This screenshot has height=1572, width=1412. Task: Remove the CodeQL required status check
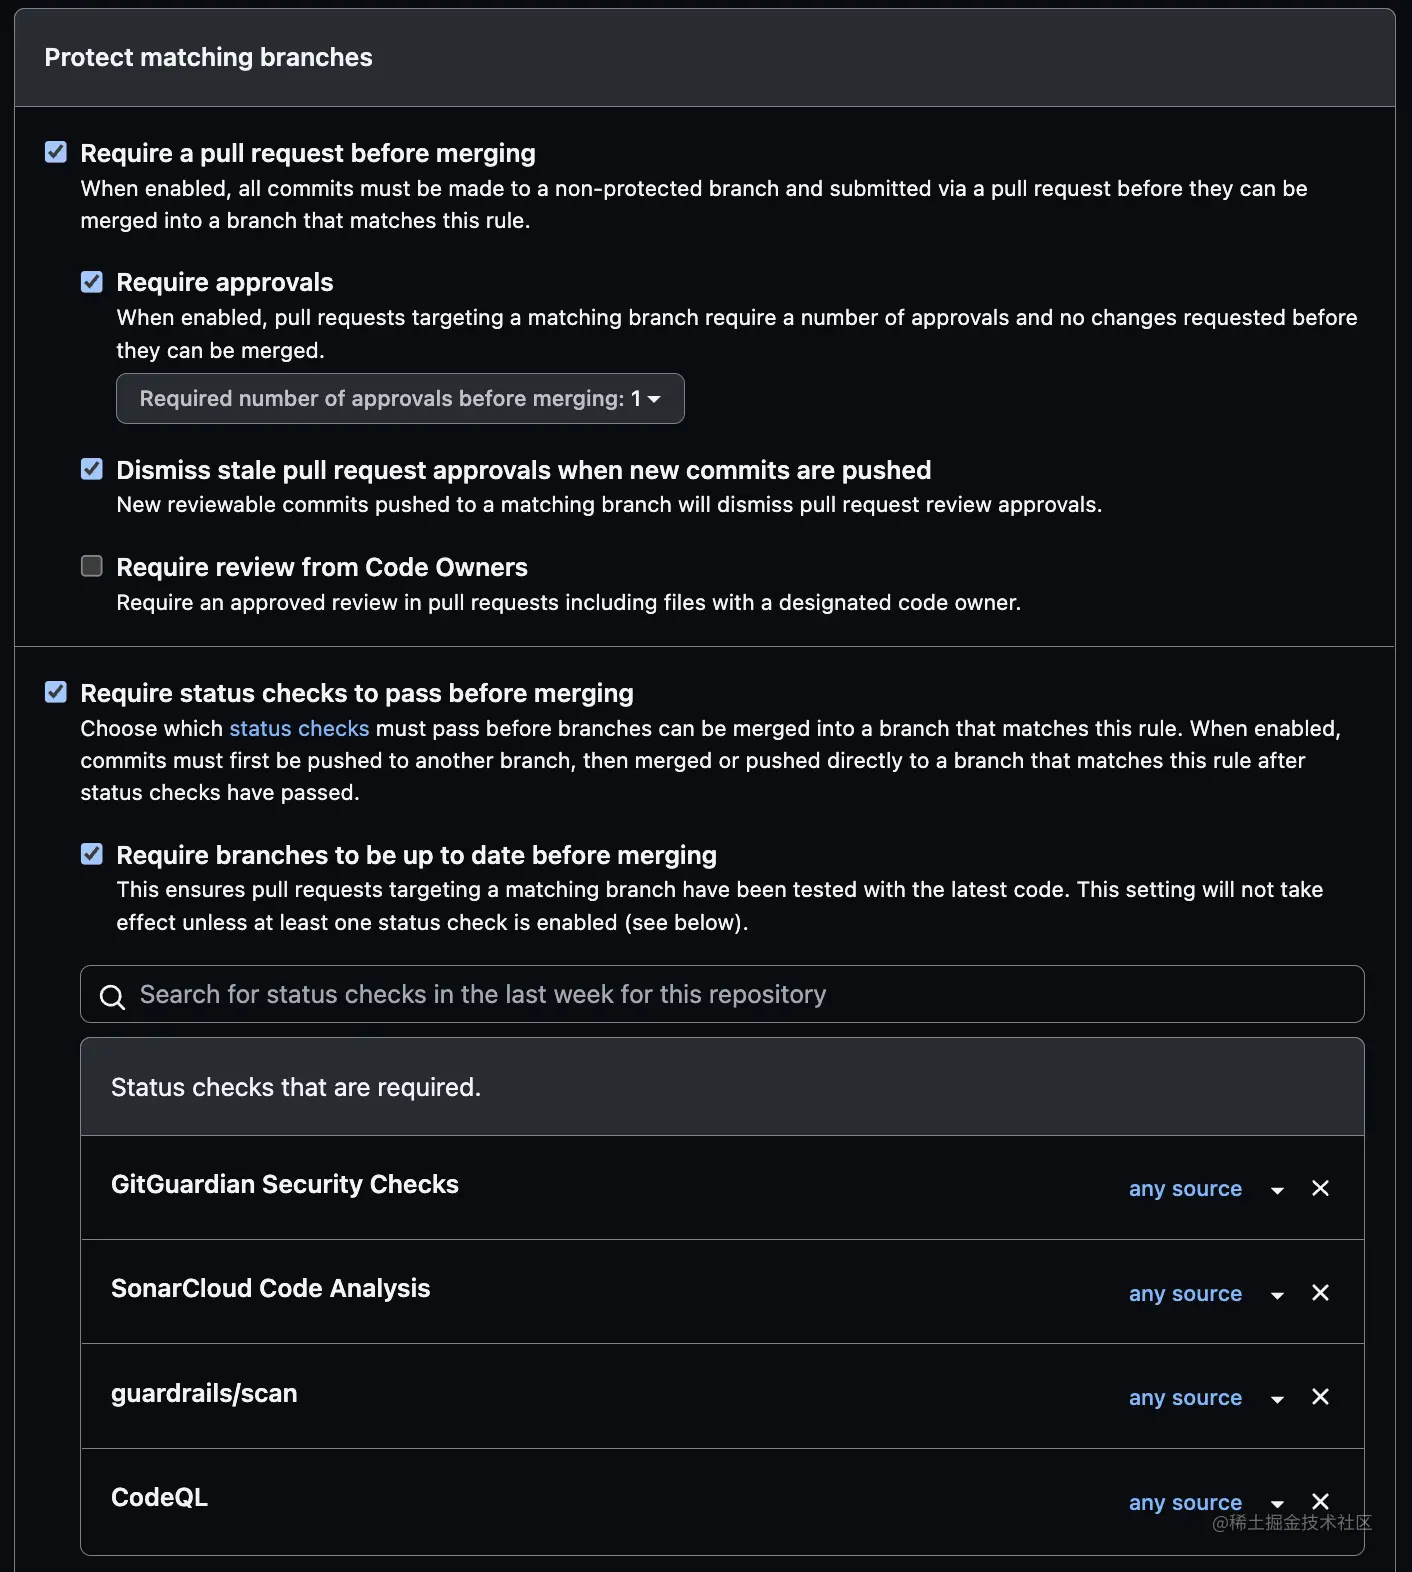(x=1320, y=1501)
